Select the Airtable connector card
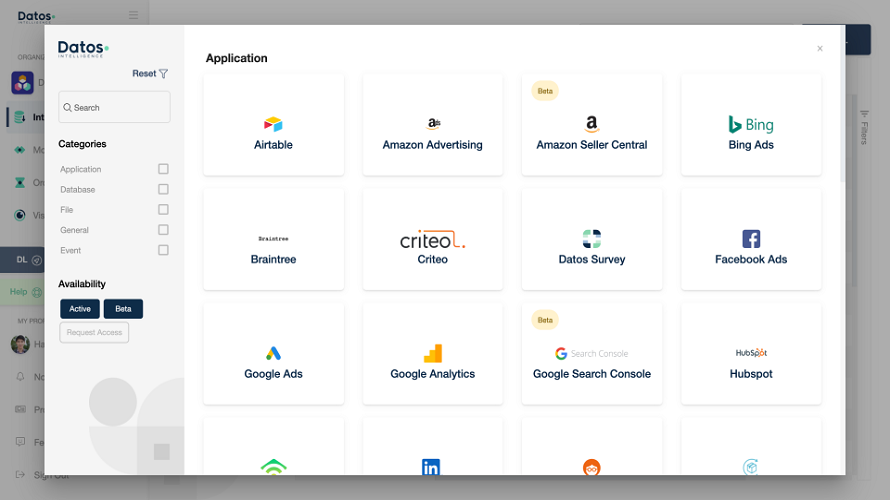This screenshot has height=500, width=890. click(x=273, y=124)
